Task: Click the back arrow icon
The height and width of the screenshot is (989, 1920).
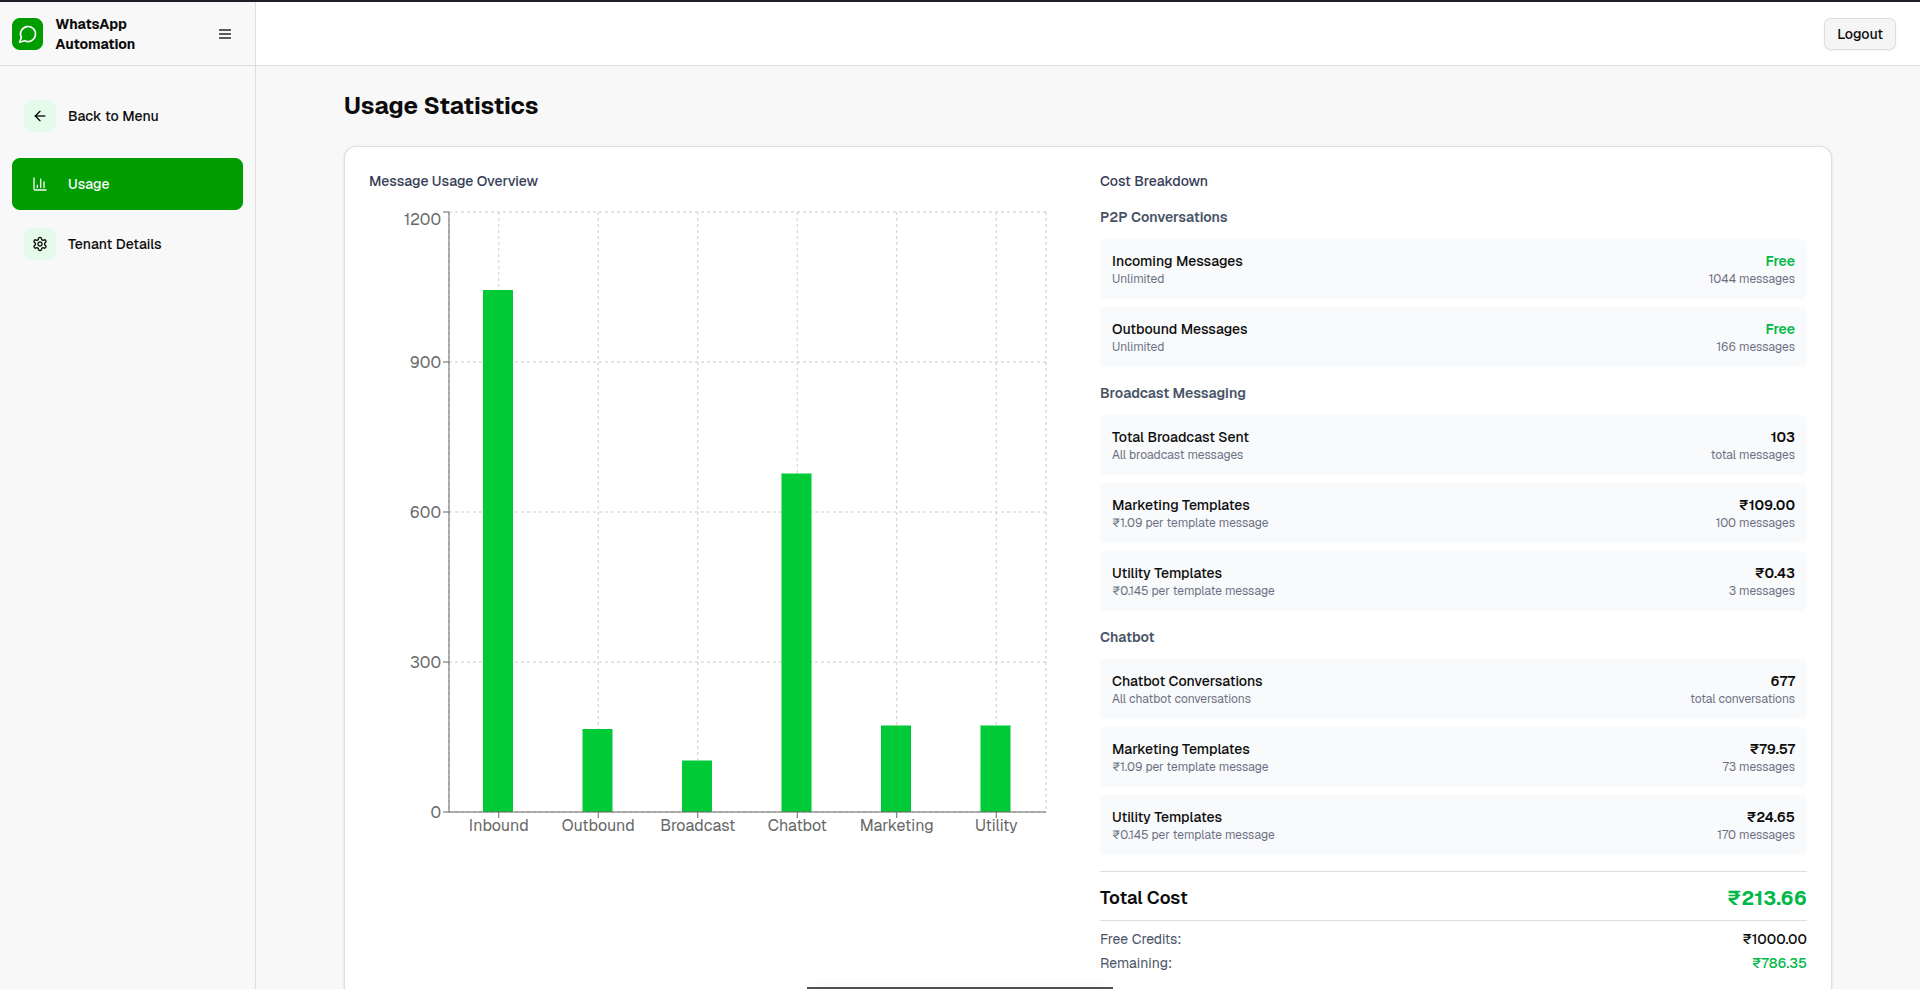Action: tap(40, 116)
